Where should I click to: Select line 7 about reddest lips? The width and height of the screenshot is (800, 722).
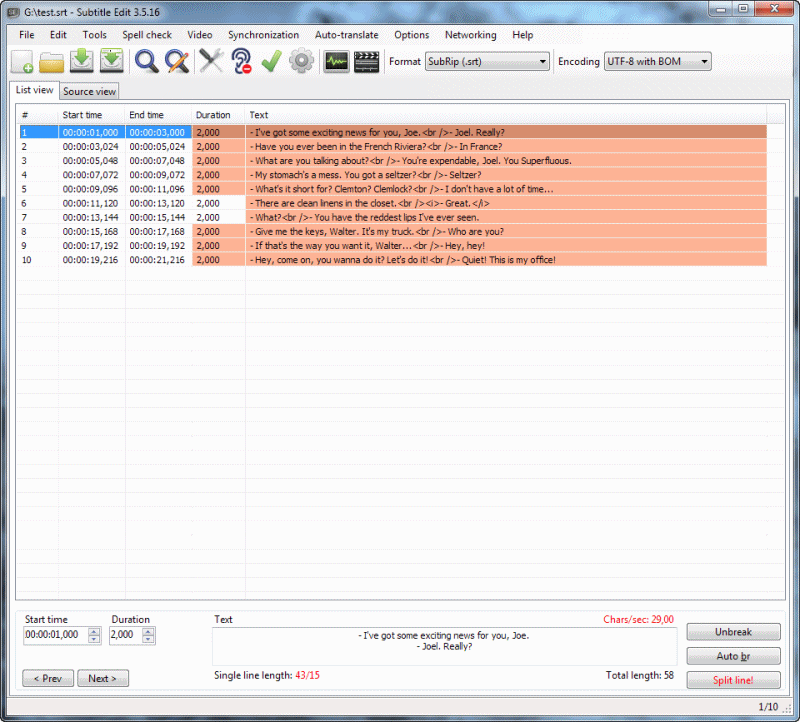tap(393, 217)
